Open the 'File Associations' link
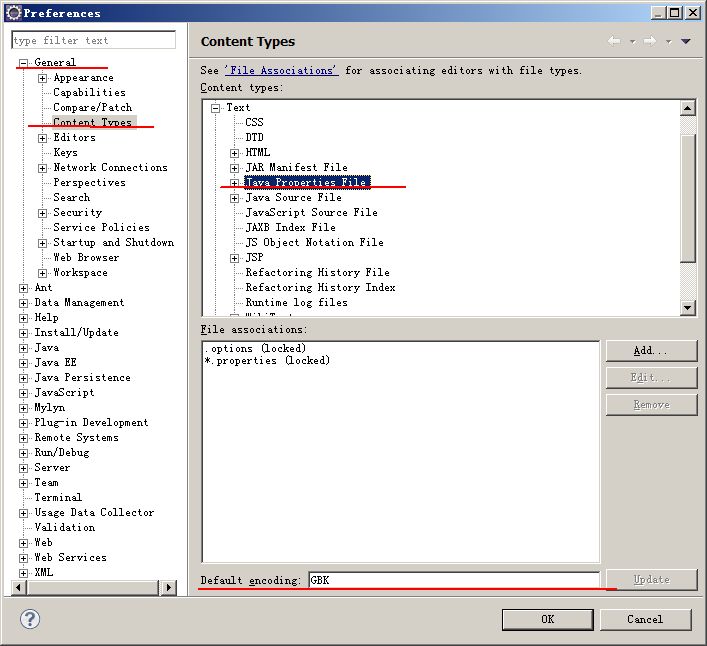Viewport: 707px width, 646px height. tap(281, 71)
